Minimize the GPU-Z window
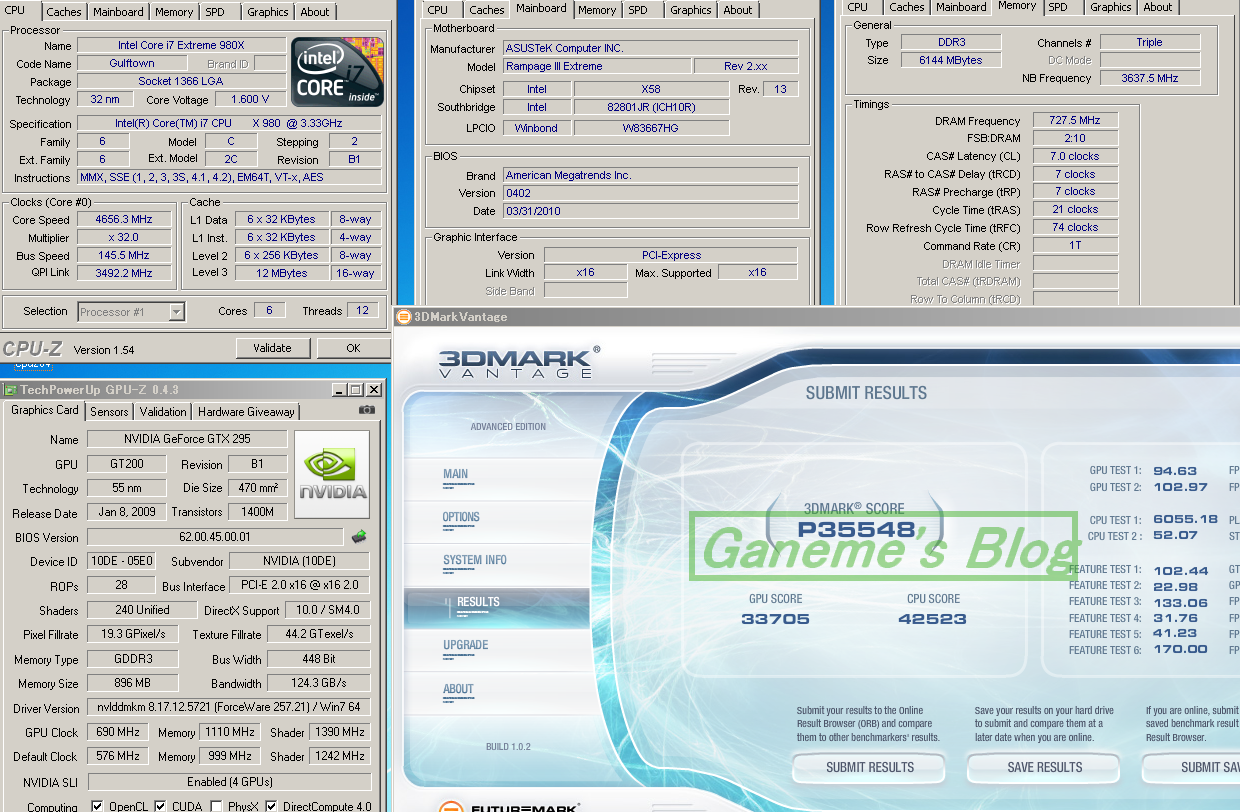The image size is (1240, 812). point(339,390)
